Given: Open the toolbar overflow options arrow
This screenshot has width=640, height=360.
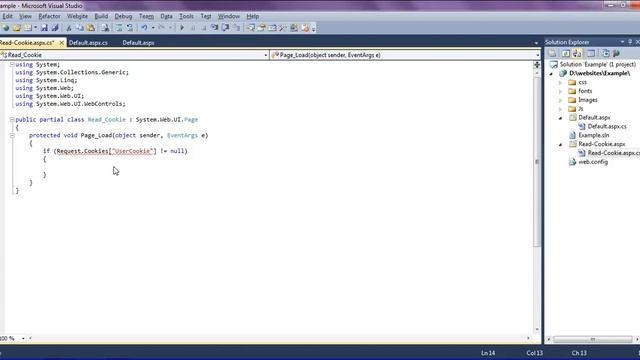Looking at the screenshot, I should [313, 29].
